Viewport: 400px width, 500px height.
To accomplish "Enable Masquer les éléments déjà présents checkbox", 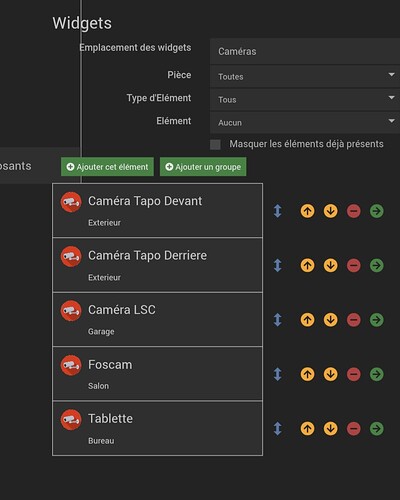I will [215, 144].
